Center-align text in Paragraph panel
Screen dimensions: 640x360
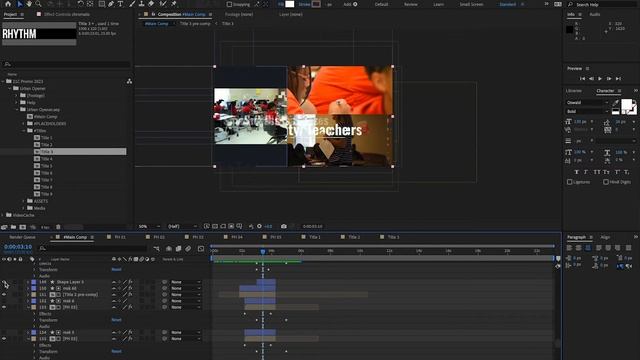point(578,247)
